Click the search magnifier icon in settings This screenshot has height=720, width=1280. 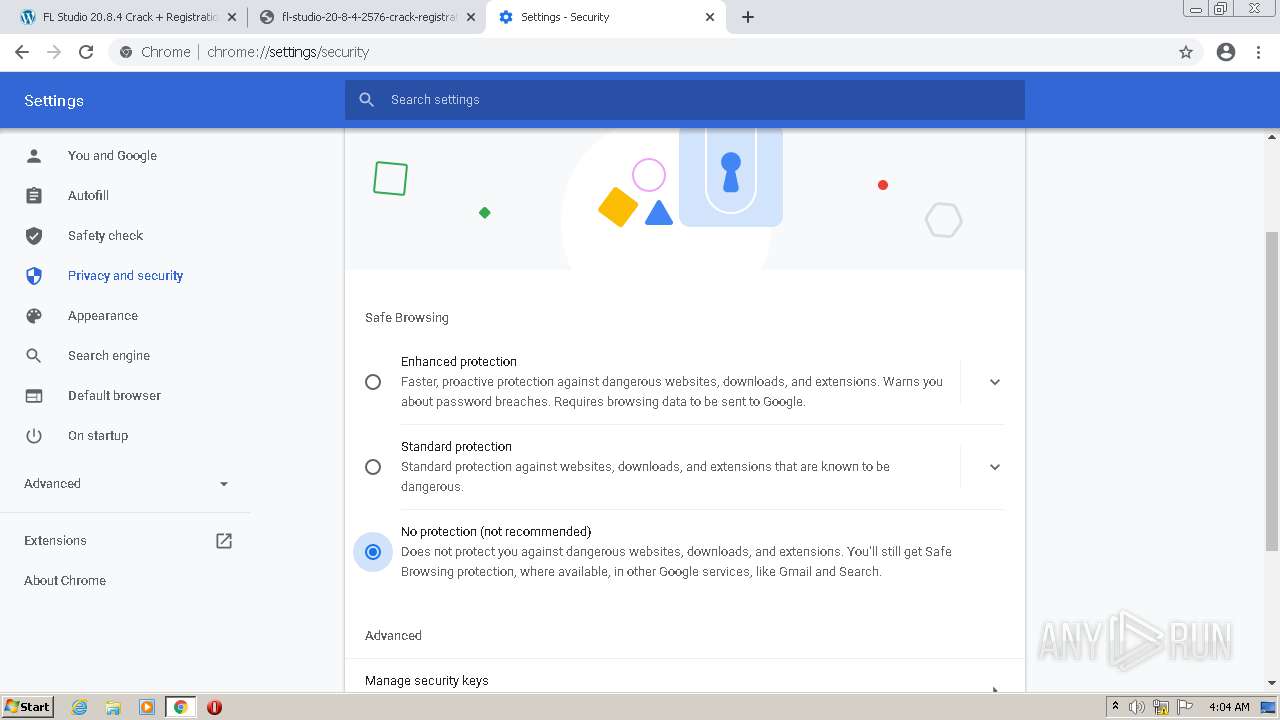click(x=367, y=100)
